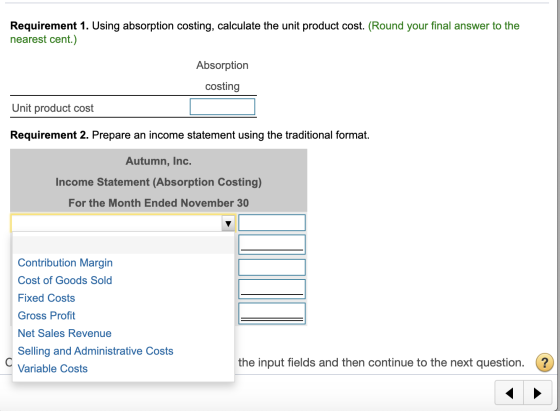
Task: Click the 'Unit product cost' row label
Action: coord(53,108)
